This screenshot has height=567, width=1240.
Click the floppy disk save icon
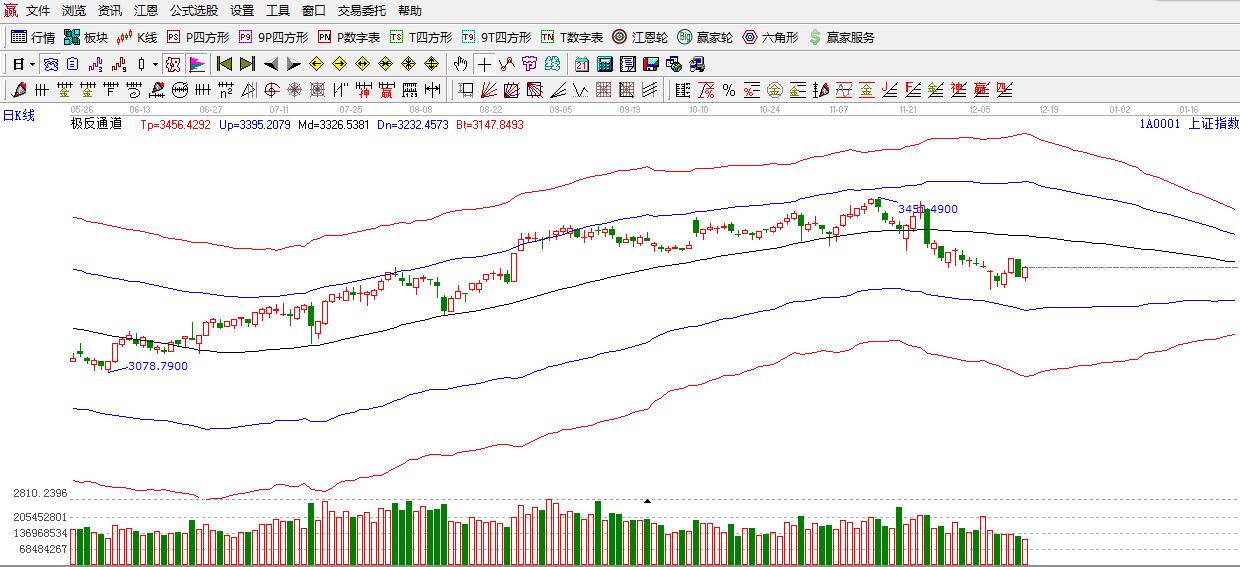[x=651, y=64]
